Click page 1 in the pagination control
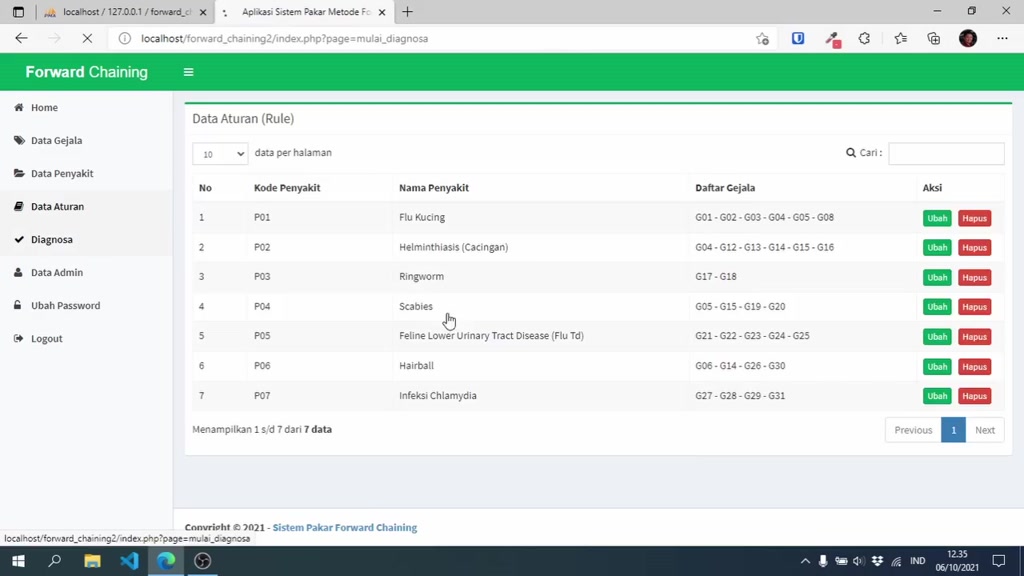Screen dimensions: 1024x576 click(953, 429)
